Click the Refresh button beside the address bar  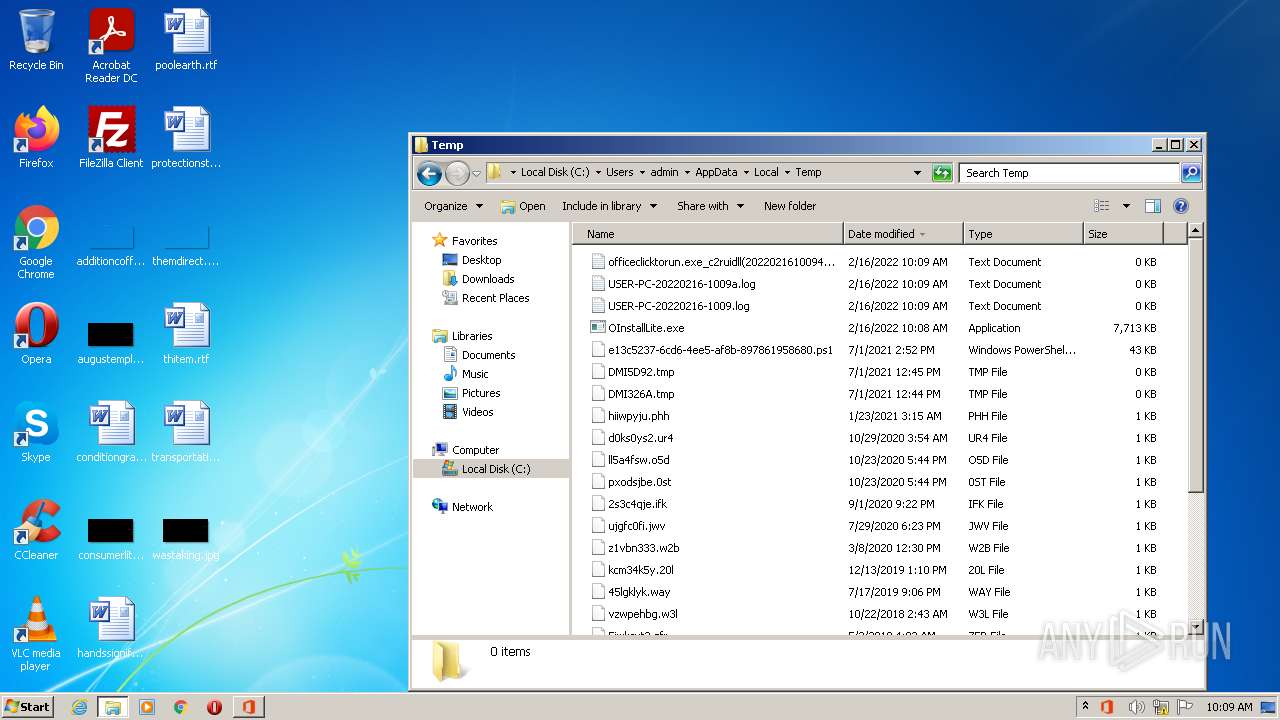(942, 173)
